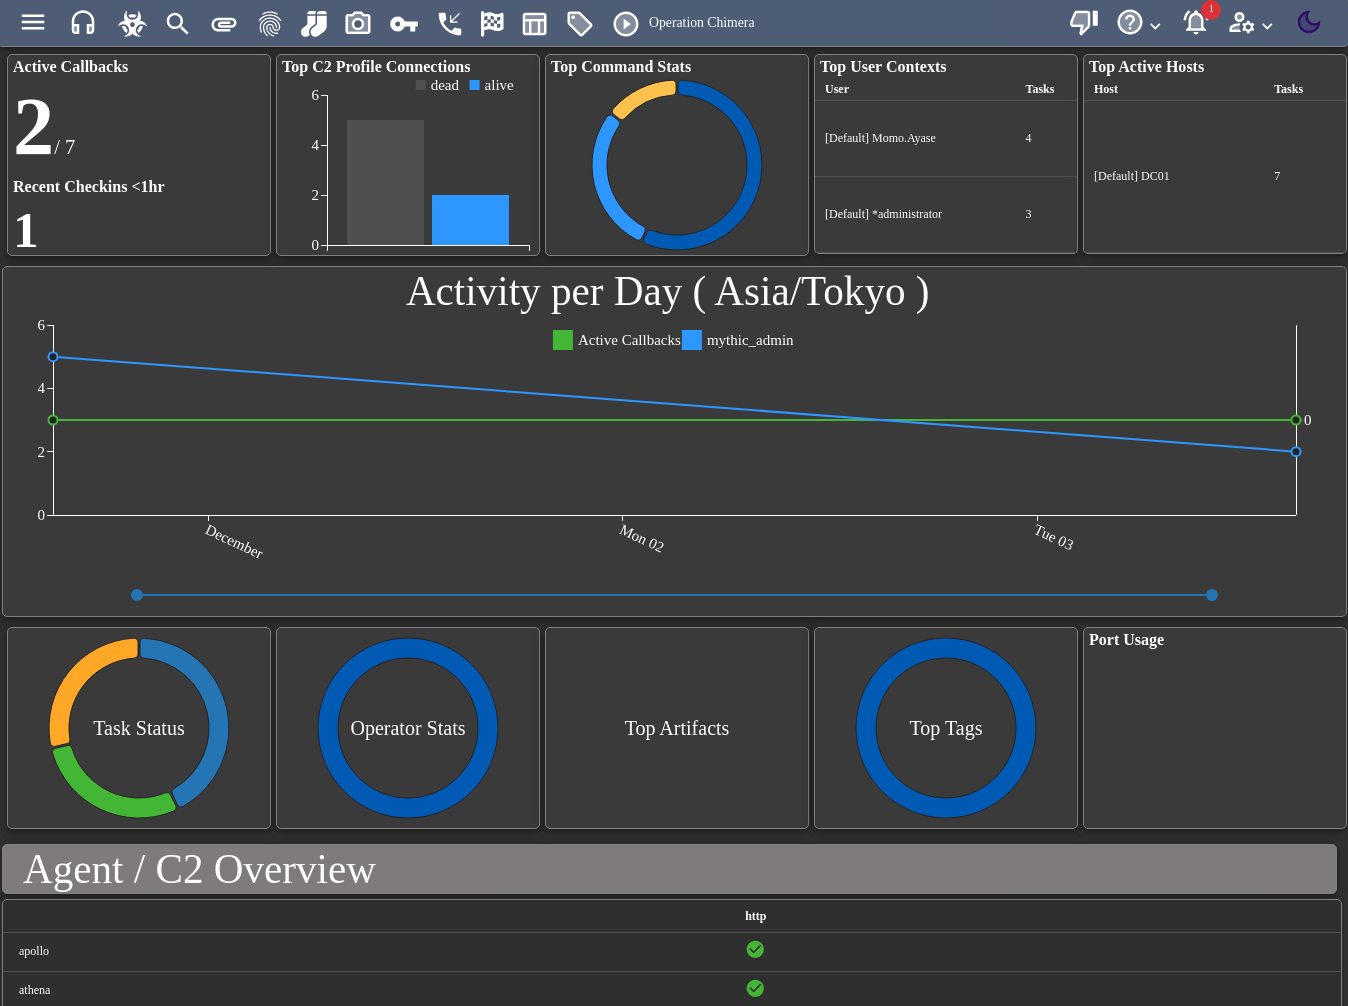Toggle the 'alive' legend series
The width and height of the screenshot is (1348, 1006).
click(491, 85)
